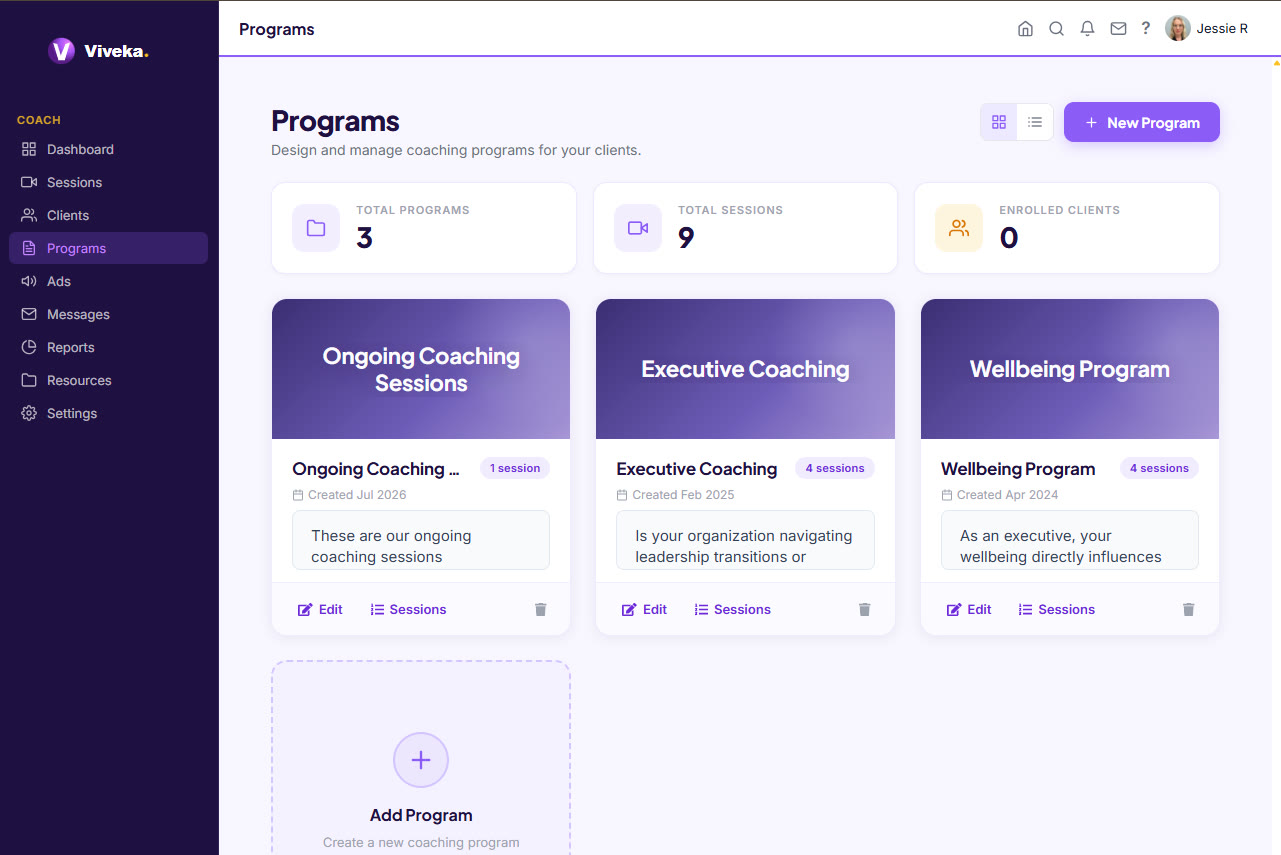Open Settings in the sidebar

click(x=108, y=413)
